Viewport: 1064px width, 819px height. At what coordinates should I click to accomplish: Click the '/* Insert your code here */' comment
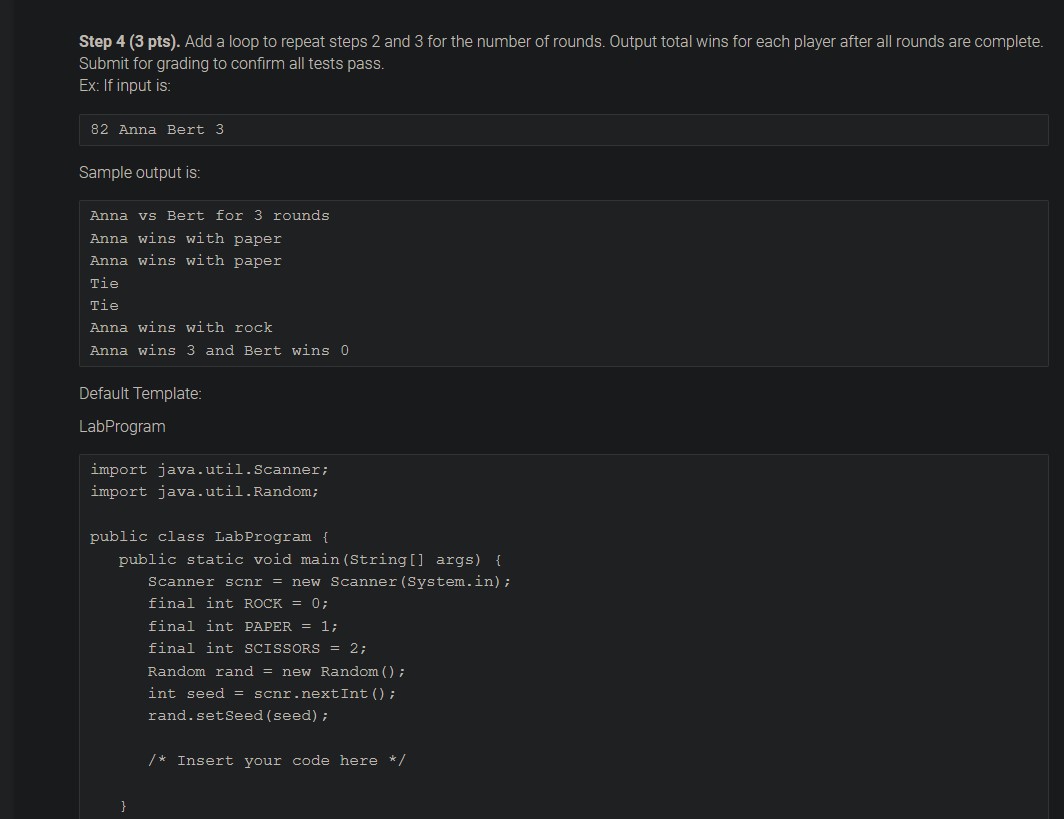tap(276, 761)
